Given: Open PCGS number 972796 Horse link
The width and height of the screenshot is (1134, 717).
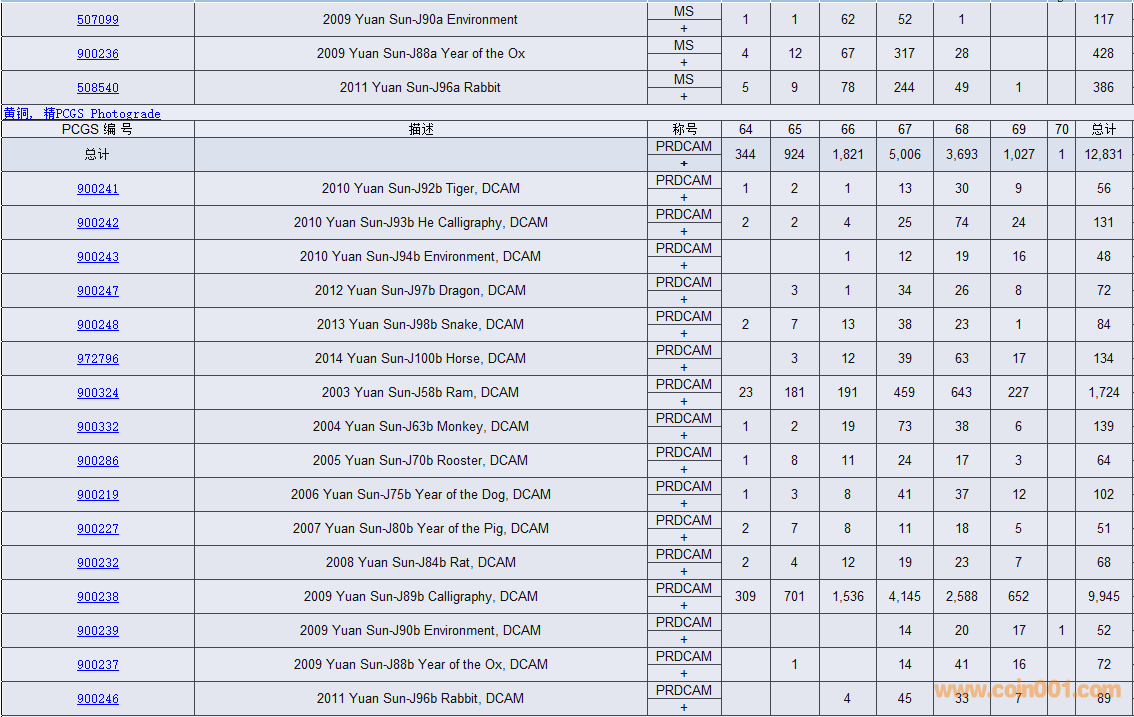Looking at the screenshot, I should click(x=98, y=359).
